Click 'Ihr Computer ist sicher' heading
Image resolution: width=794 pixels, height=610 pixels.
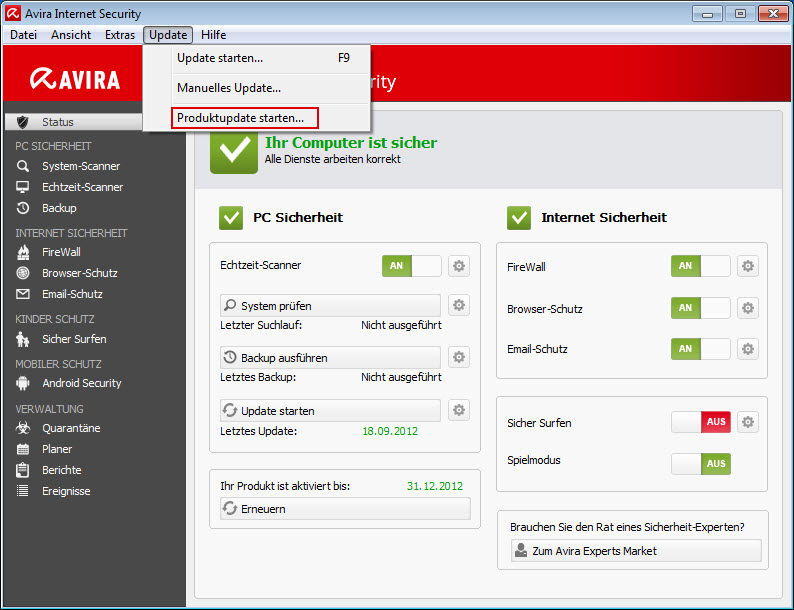[351, 143]
